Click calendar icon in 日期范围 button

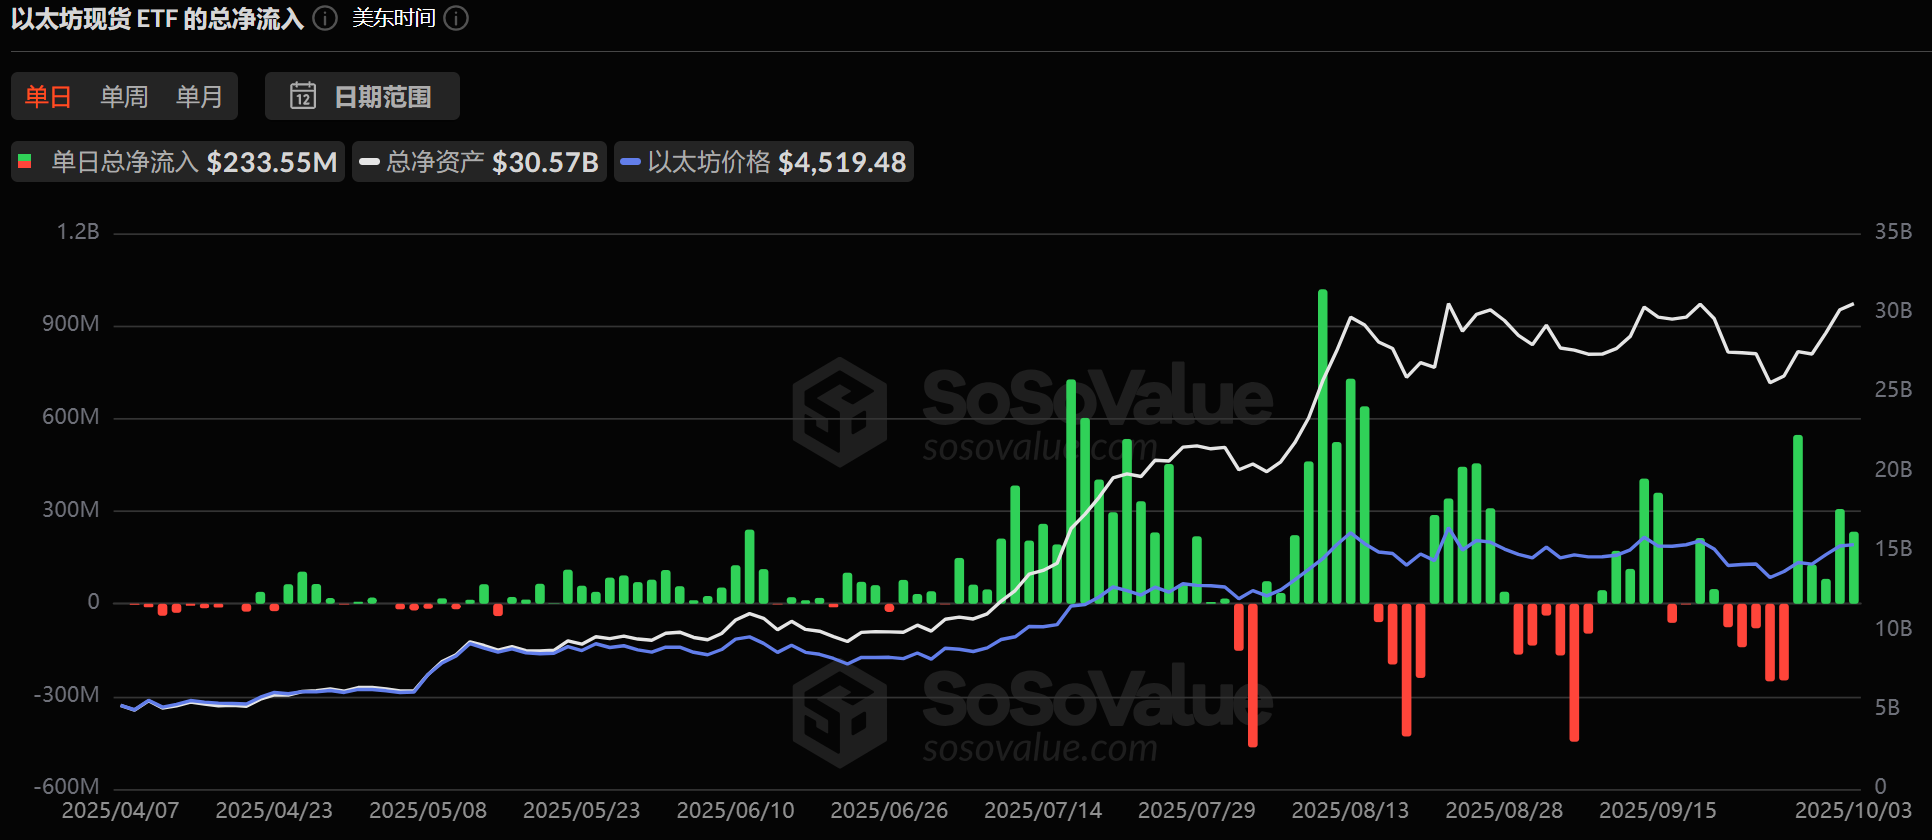(303, 96)
